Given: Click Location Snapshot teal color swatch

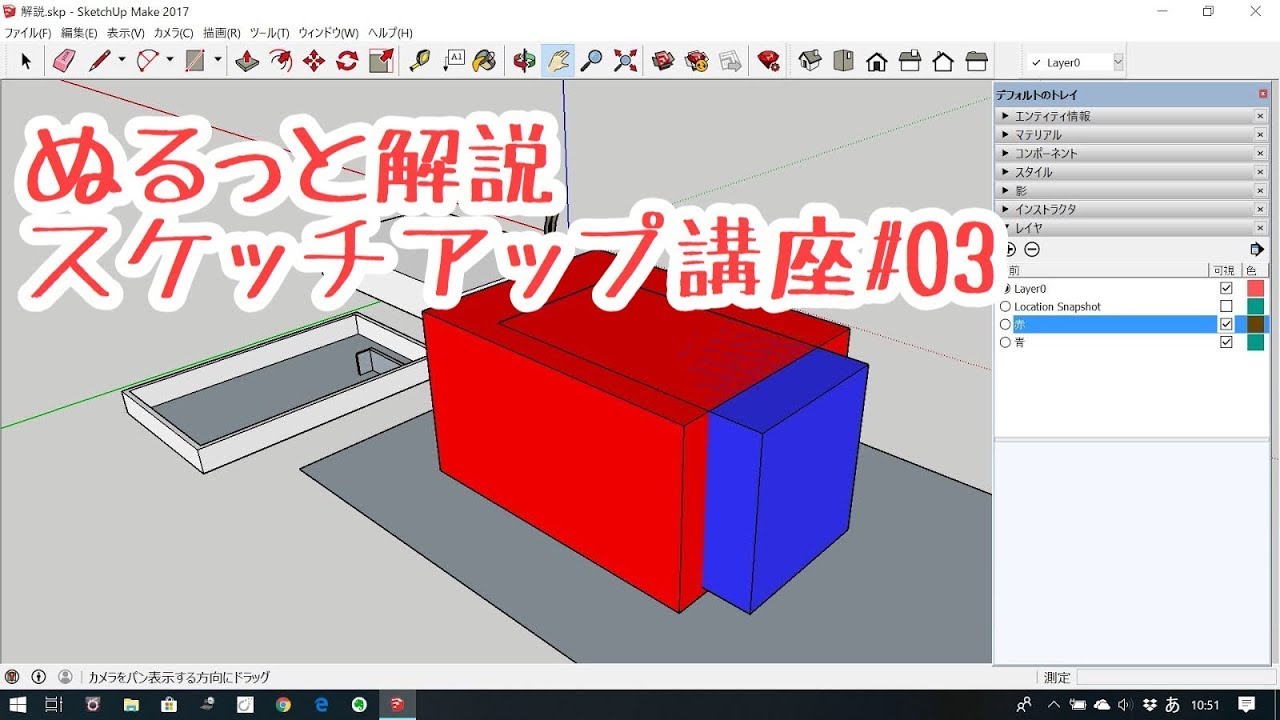Looking at the screenshot, I should (1255, 306).
